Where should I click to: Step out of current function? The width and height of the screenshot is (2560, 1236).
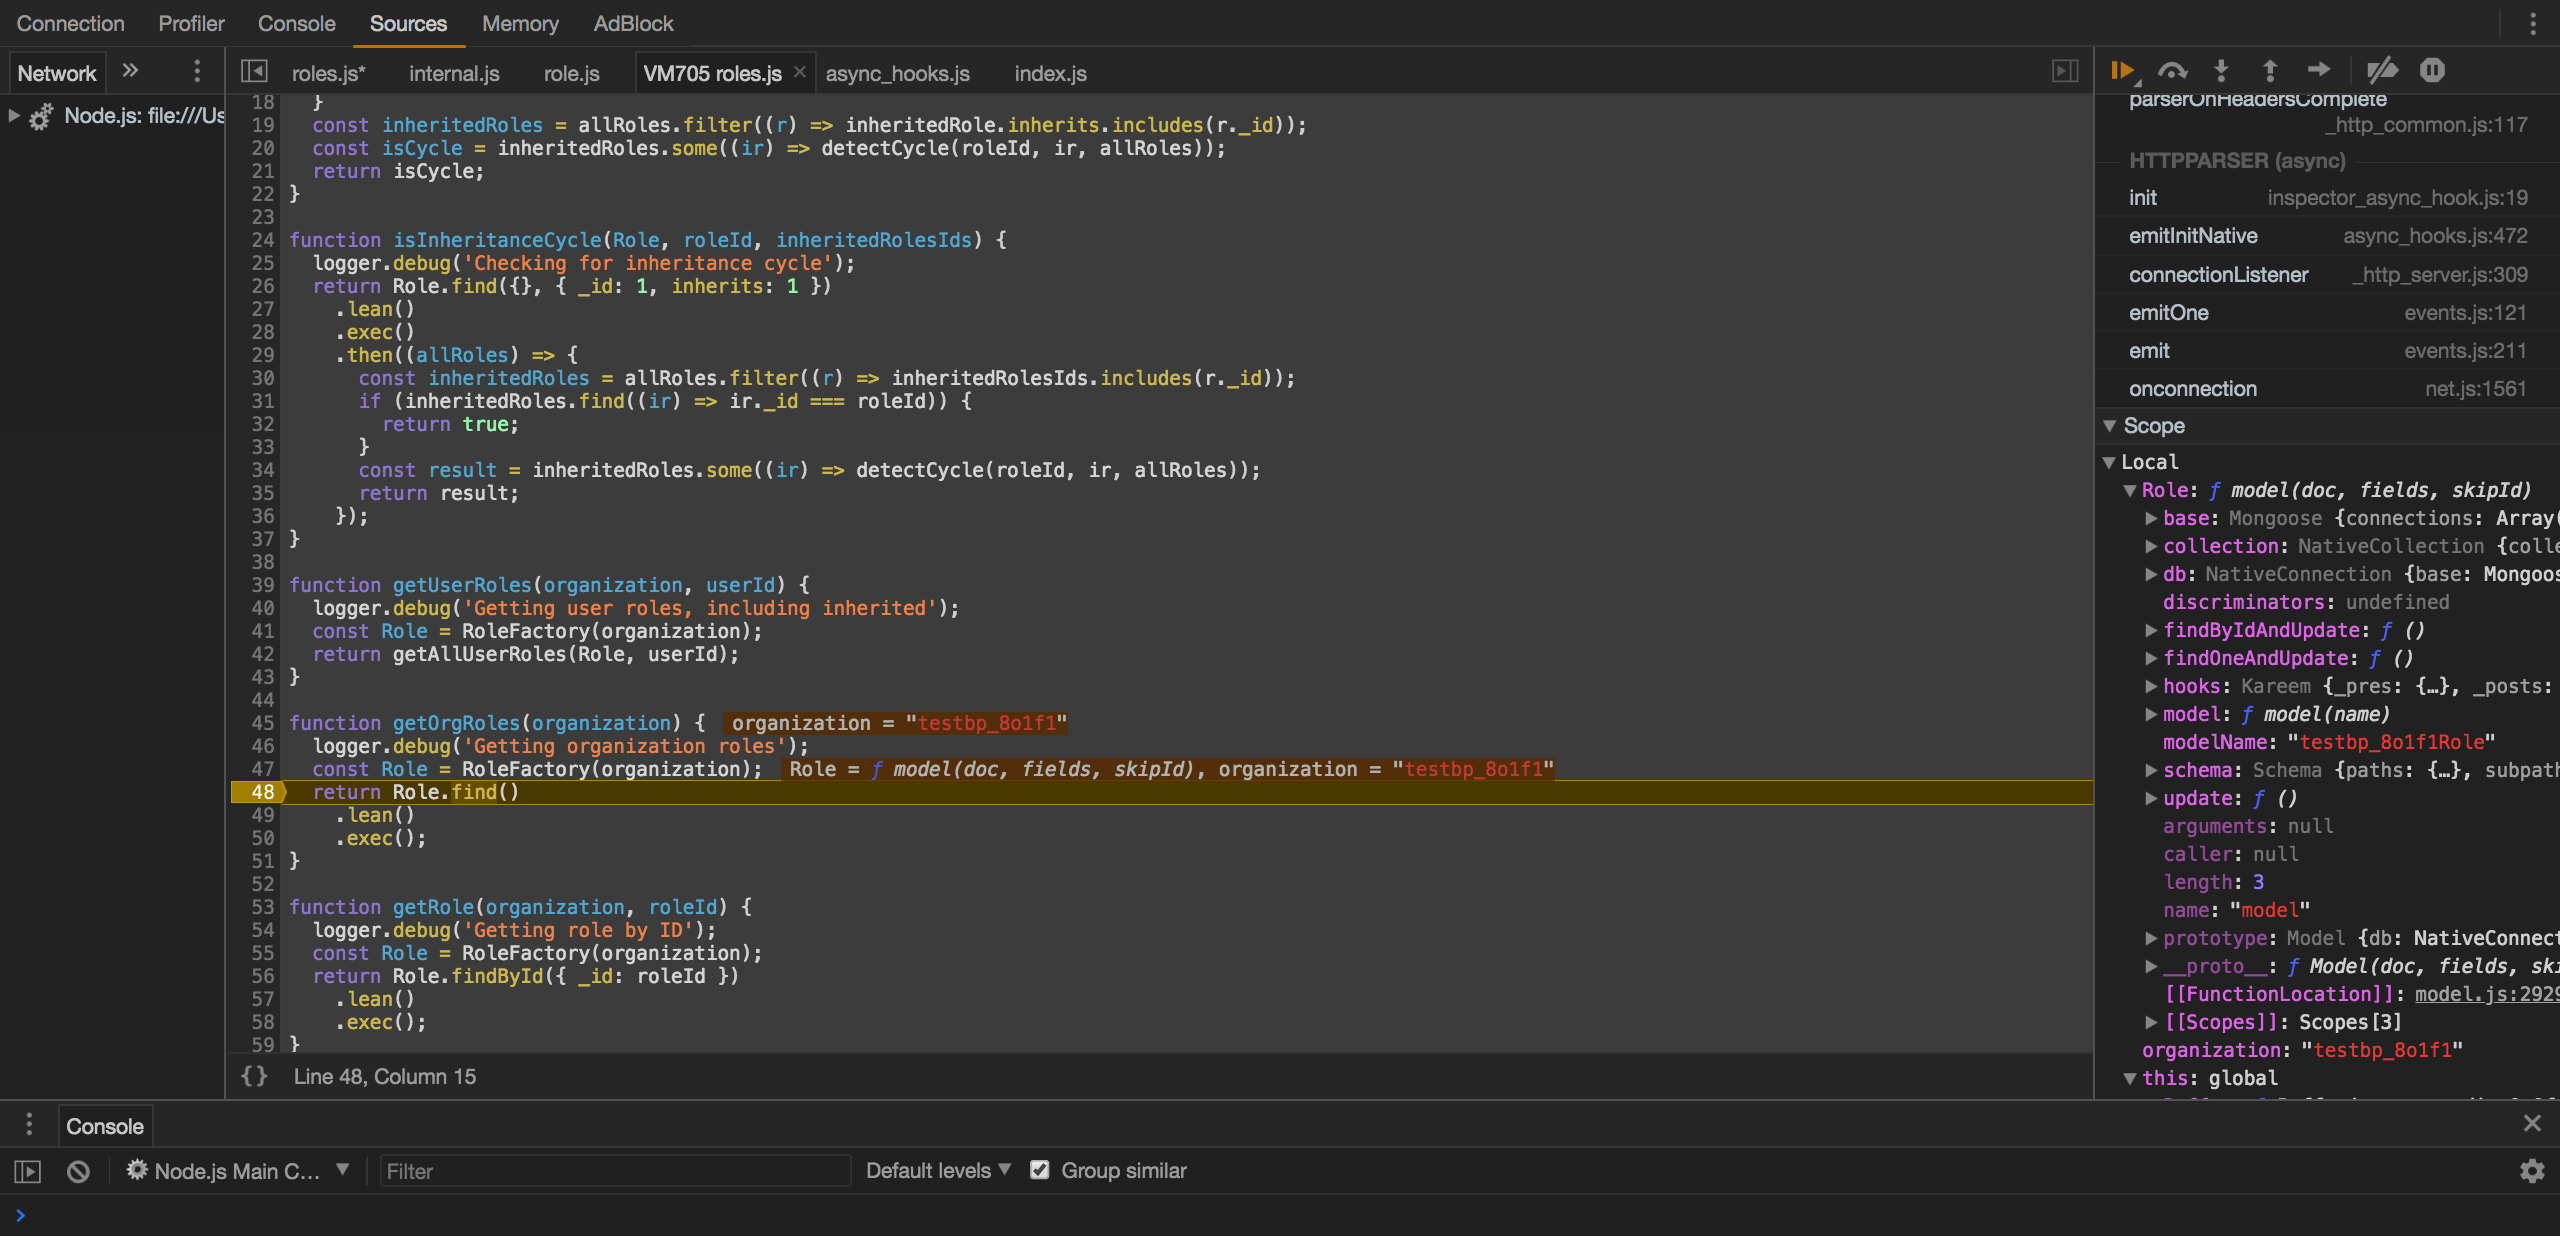[x=2270, y=71]
